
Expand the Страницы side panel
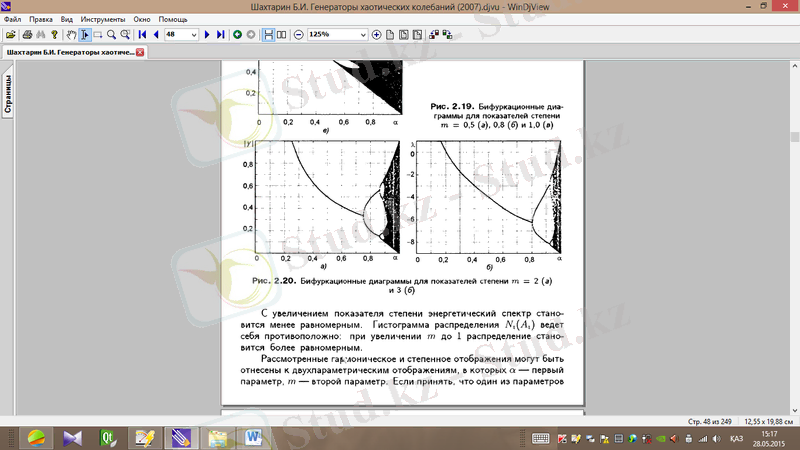tap(7, 96)
